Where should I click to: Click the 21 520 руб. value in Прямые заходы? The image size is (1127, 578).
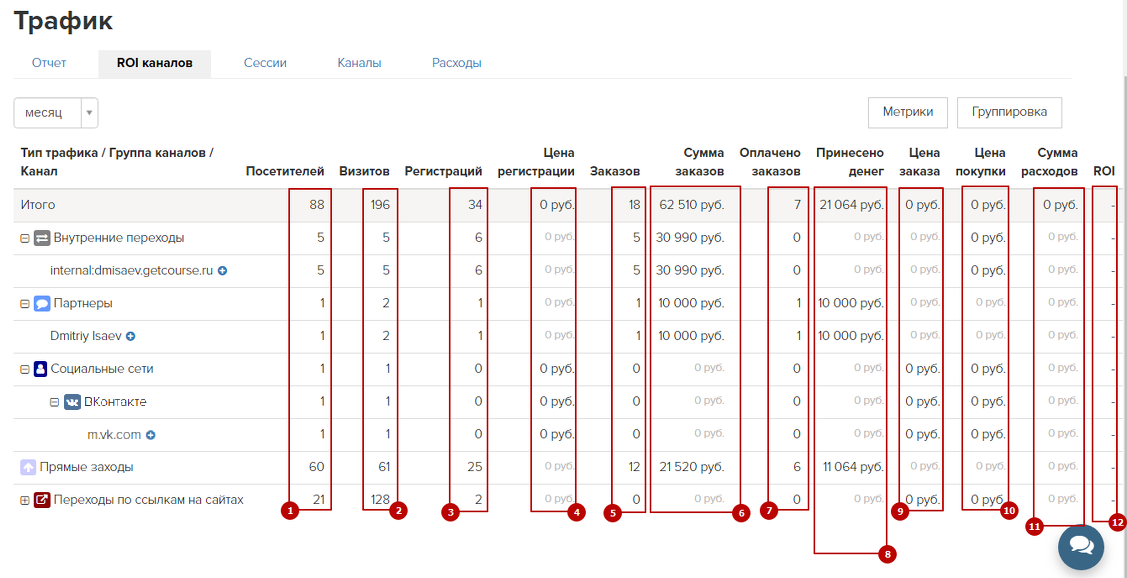pyautogui.click(x=692, y=467)
